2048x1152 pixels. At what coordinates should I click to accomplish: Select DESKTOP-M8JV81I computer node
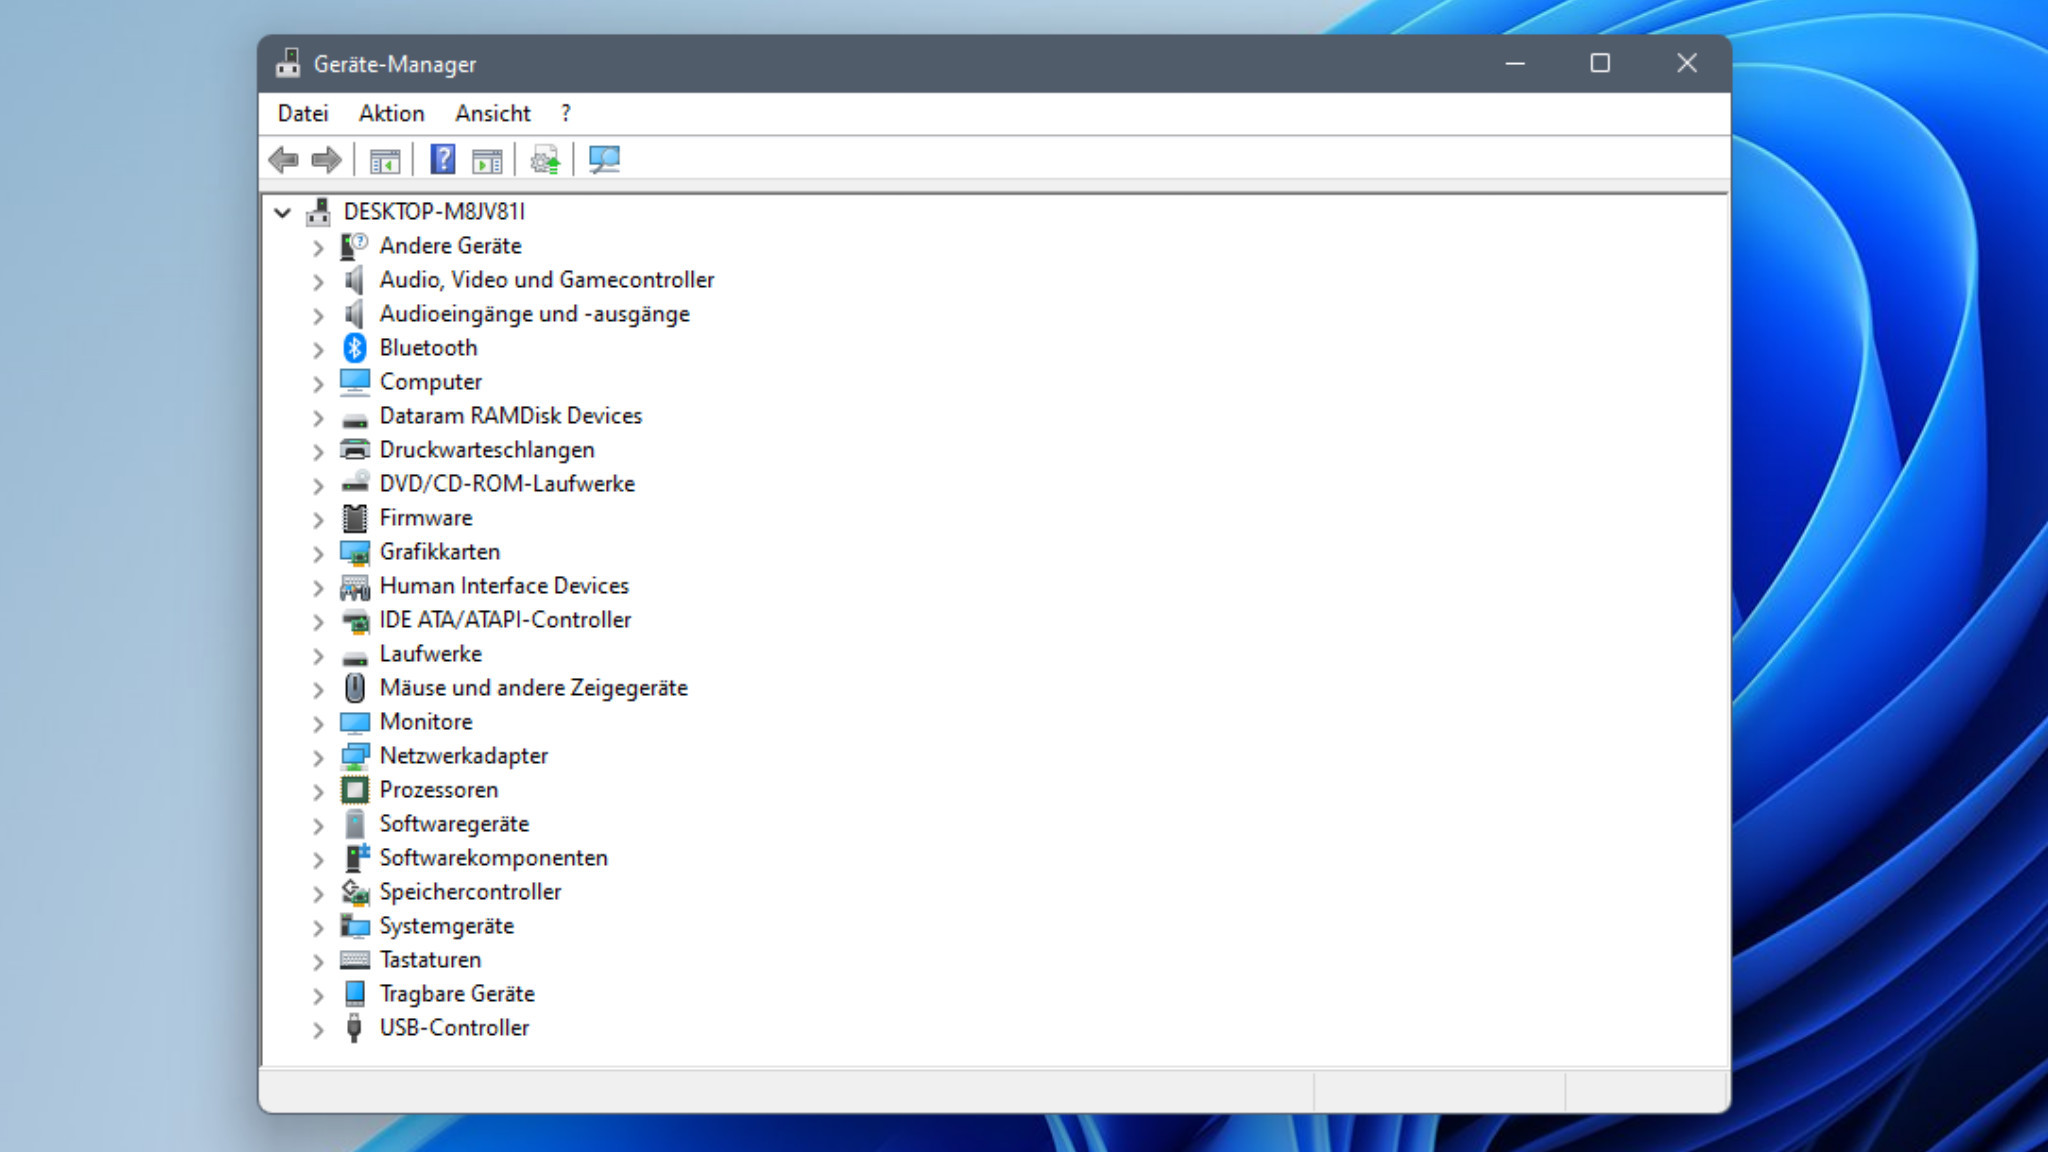point(433,211)
